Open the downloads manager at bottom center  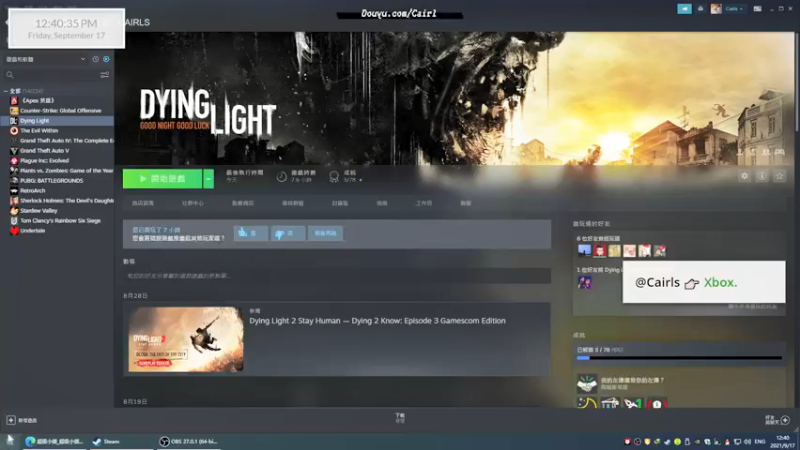coord(400,418)
